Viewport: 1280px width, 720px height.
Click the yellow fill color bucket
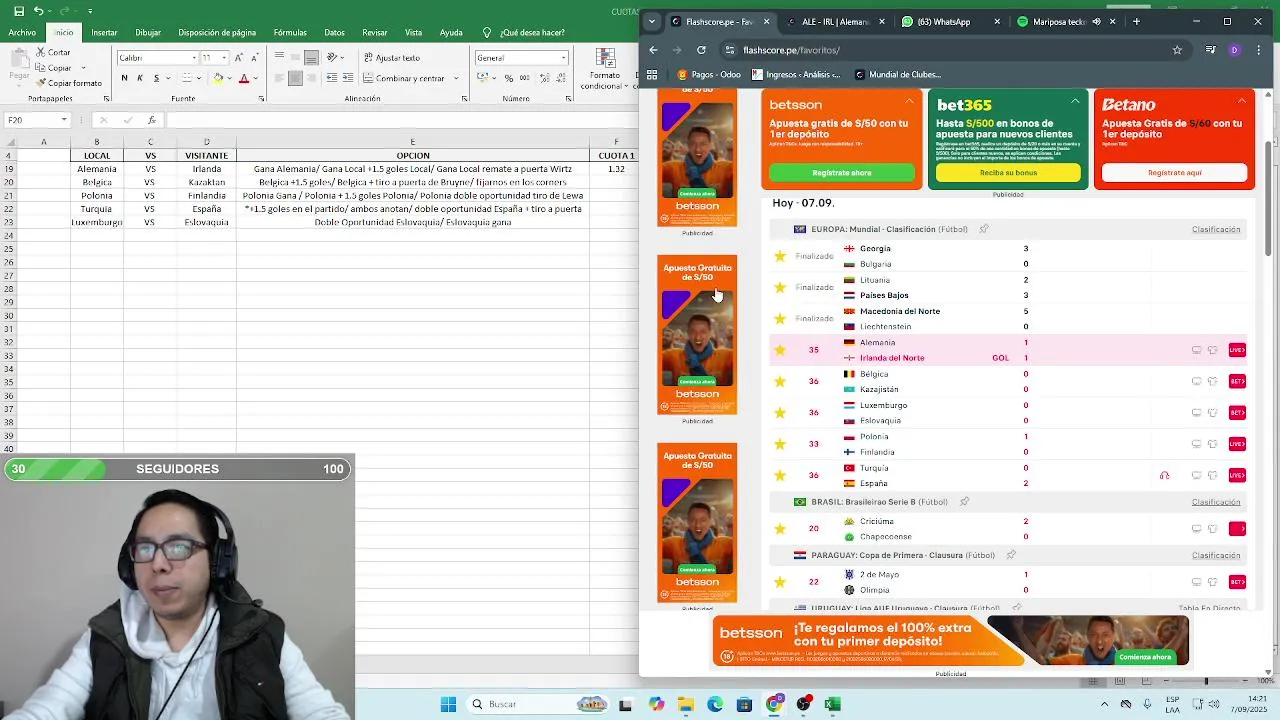tap(217, 78)
